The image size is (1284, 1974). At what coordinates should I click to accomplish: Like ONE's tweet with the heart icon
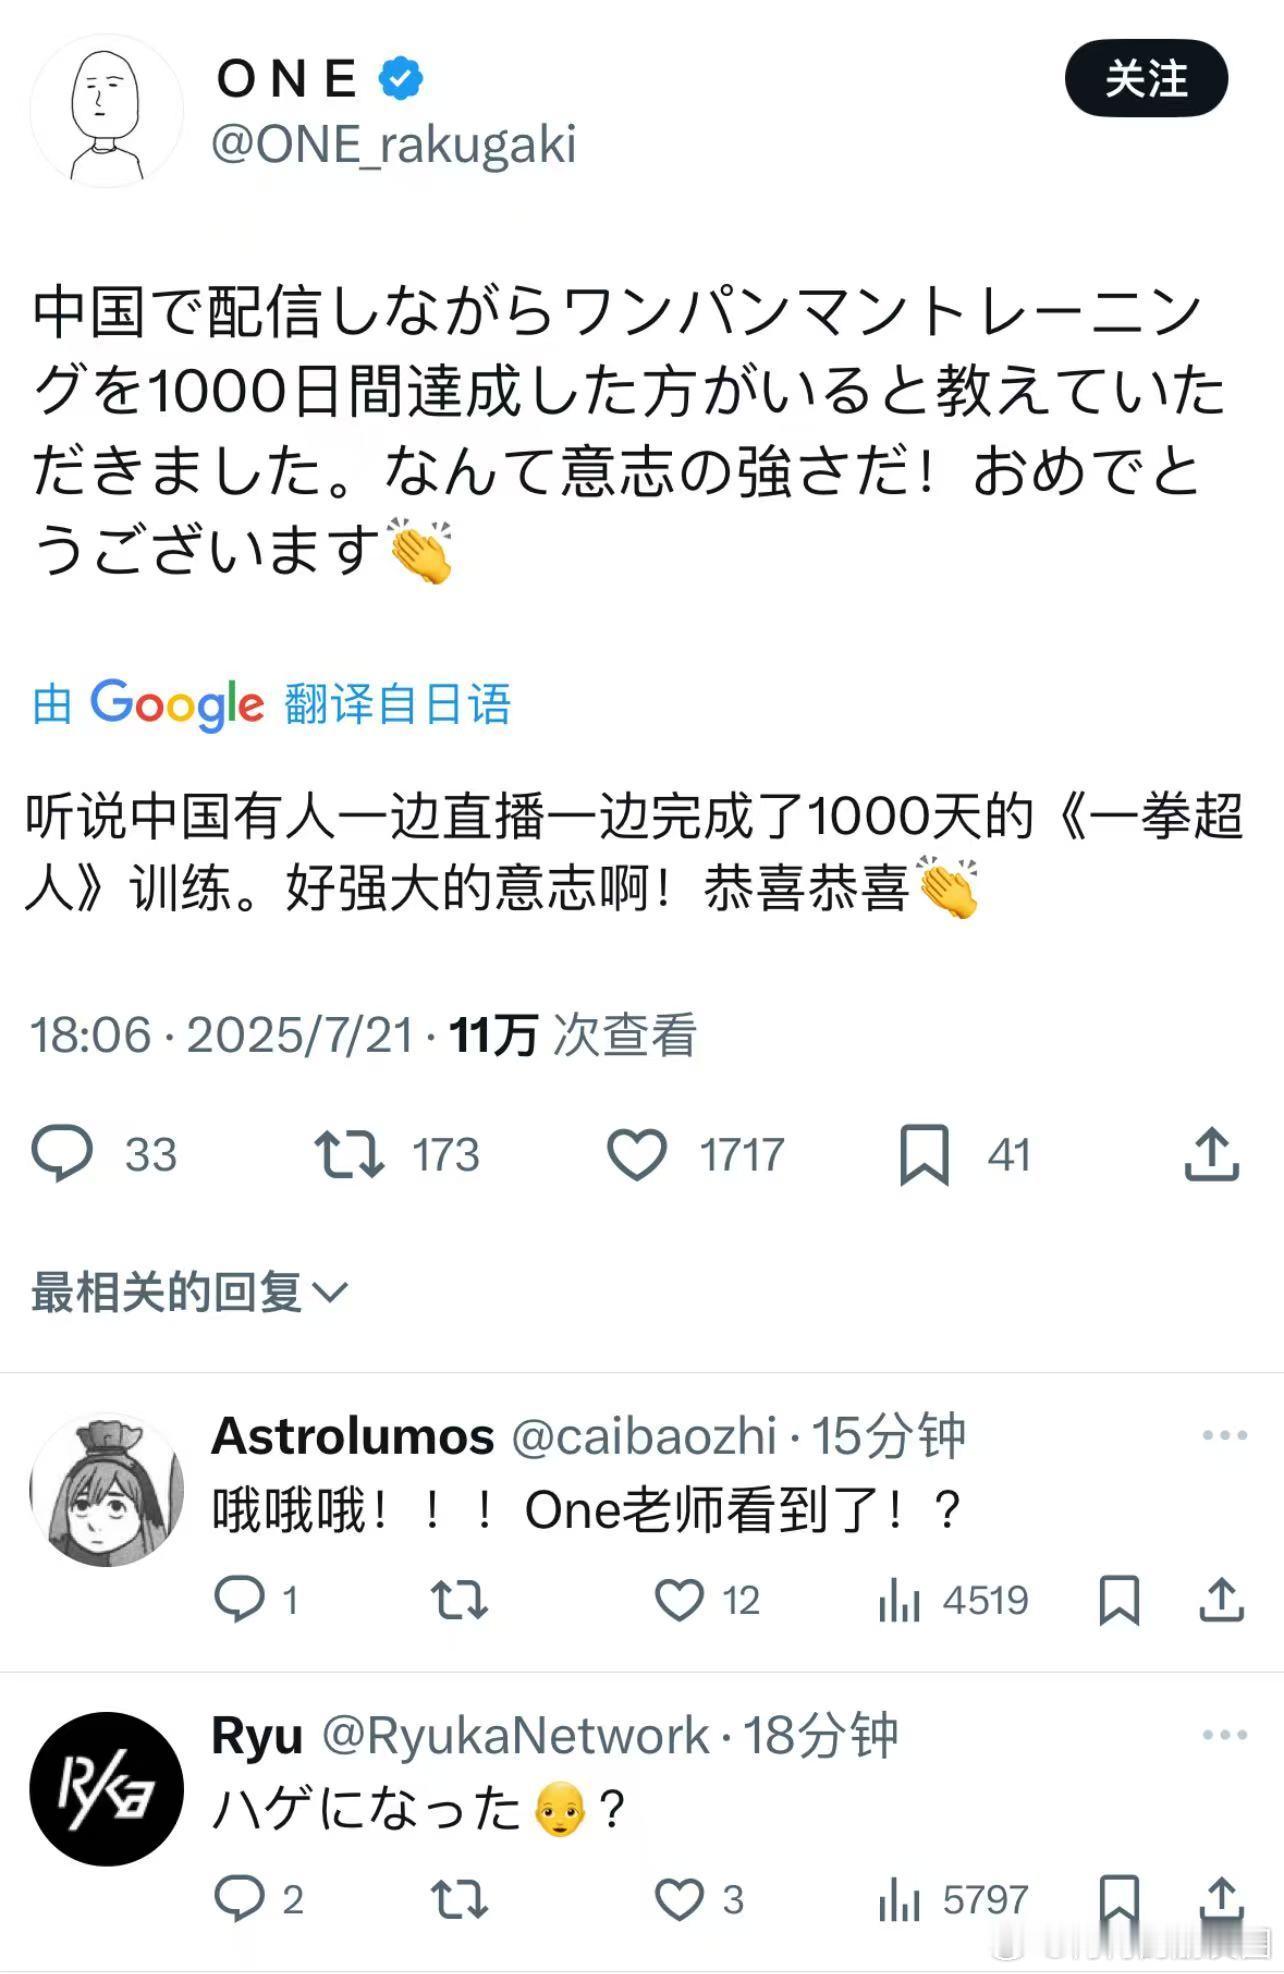tap(637, 1154)
